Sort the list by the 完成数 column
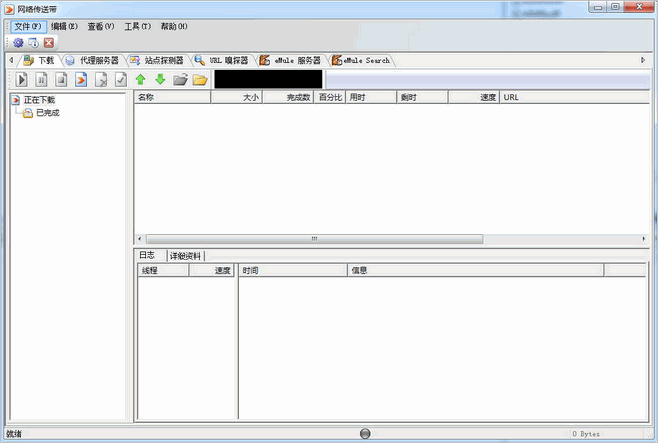This screenshot has width=658, height=443. click(288, 97)
